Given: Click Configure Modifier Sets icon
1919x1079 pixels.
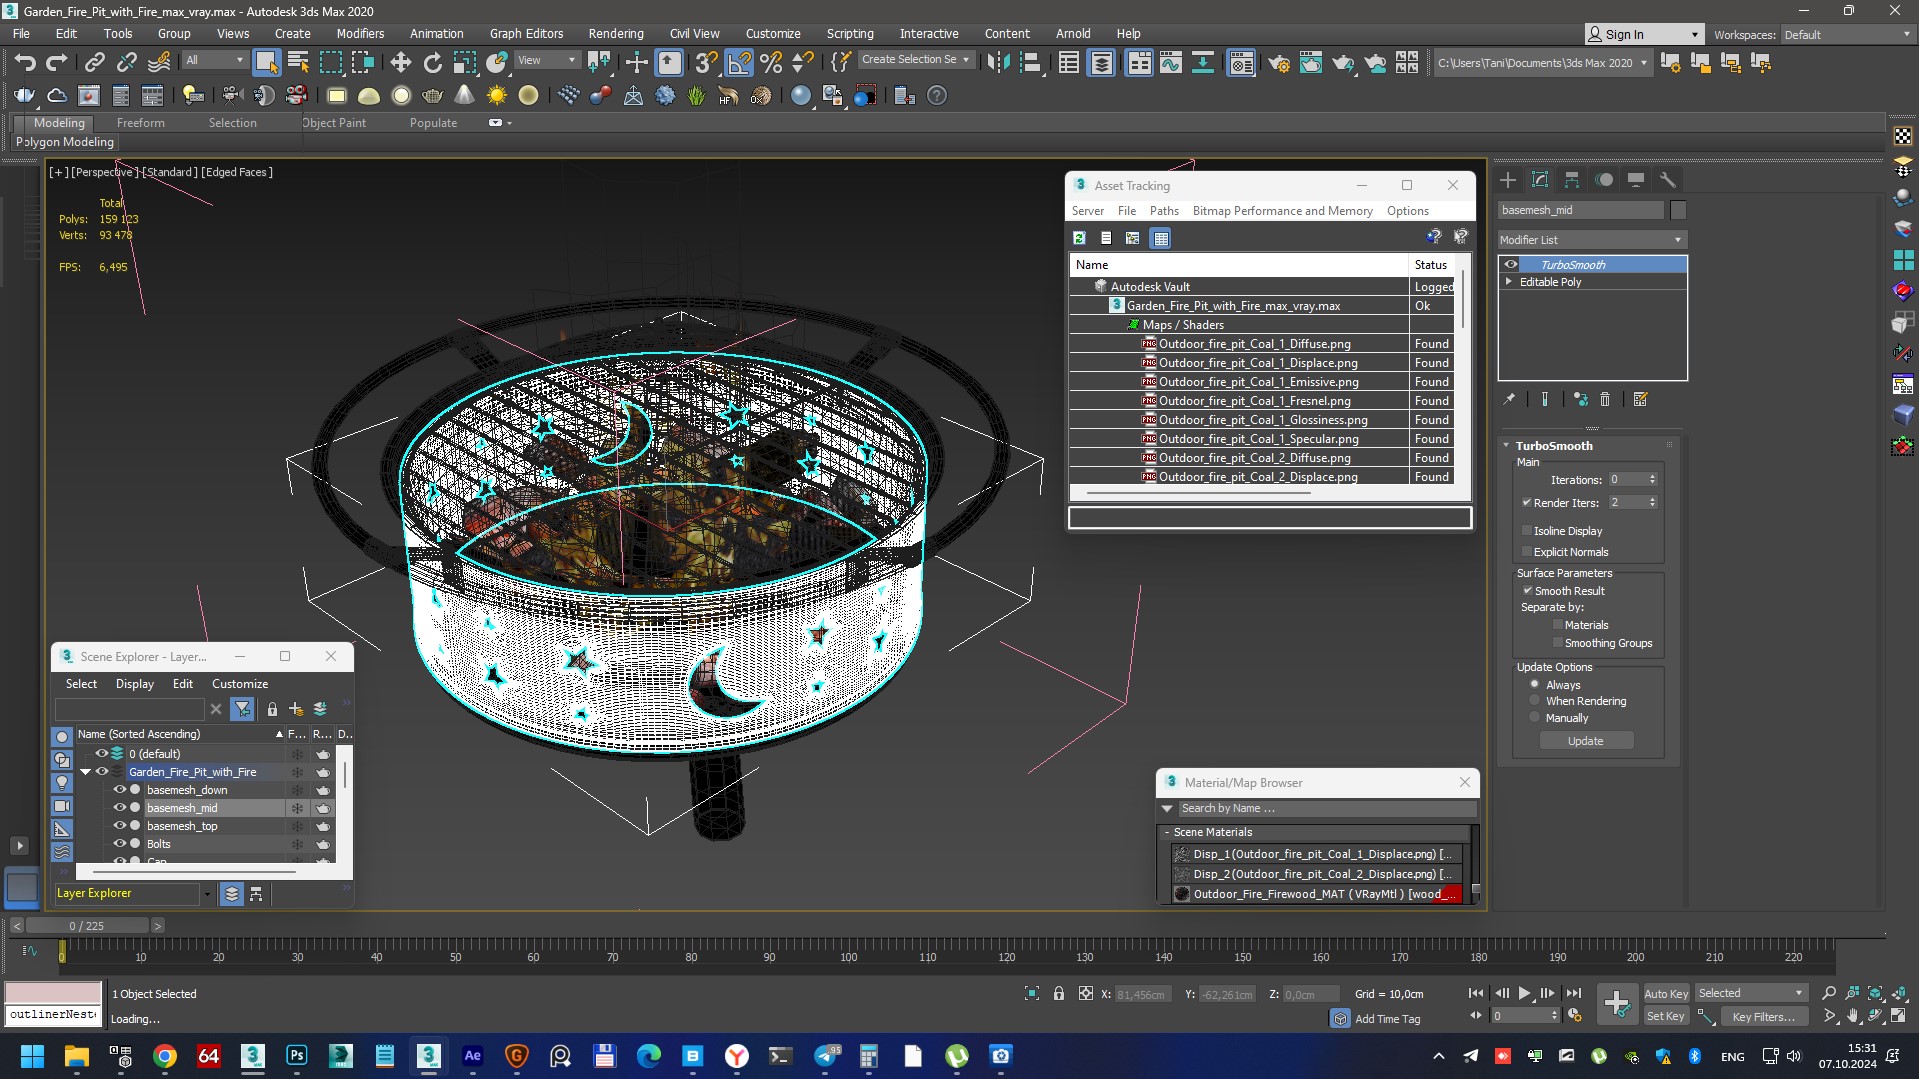Looking at the screenshot, I should coord(1640,399).
